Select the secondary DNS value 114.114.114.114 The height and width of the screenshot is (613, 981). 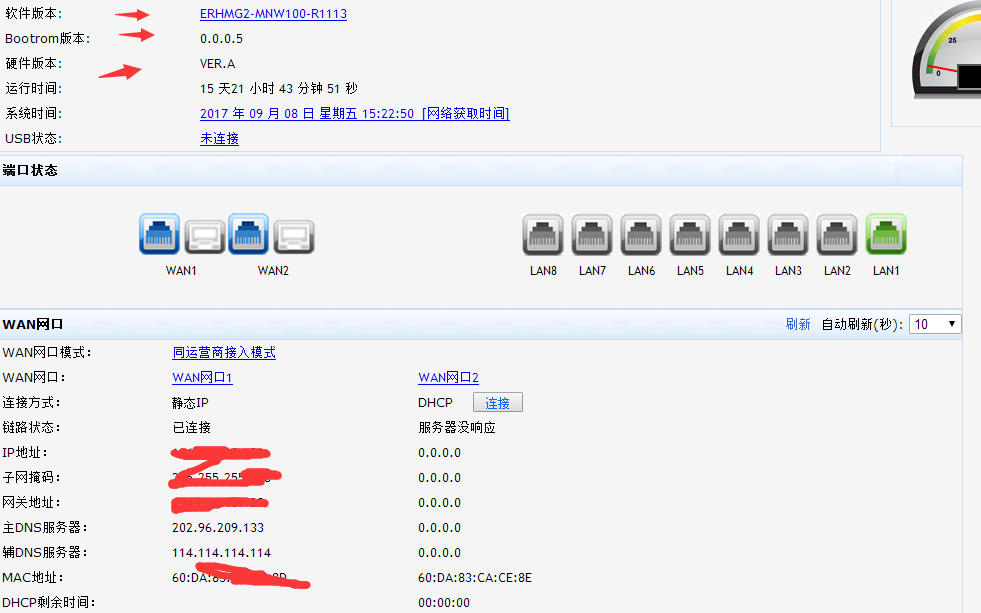point(221,553)
